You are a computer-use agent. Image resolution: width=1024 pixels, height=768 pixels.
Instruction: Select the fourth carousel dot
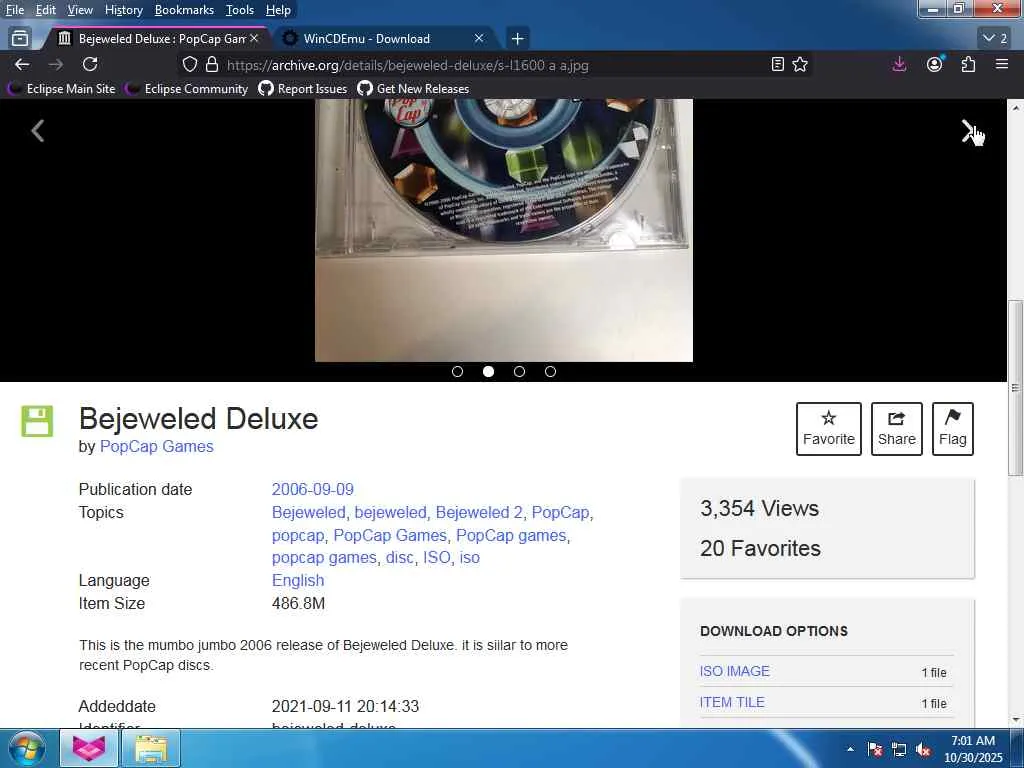(551, 372)
